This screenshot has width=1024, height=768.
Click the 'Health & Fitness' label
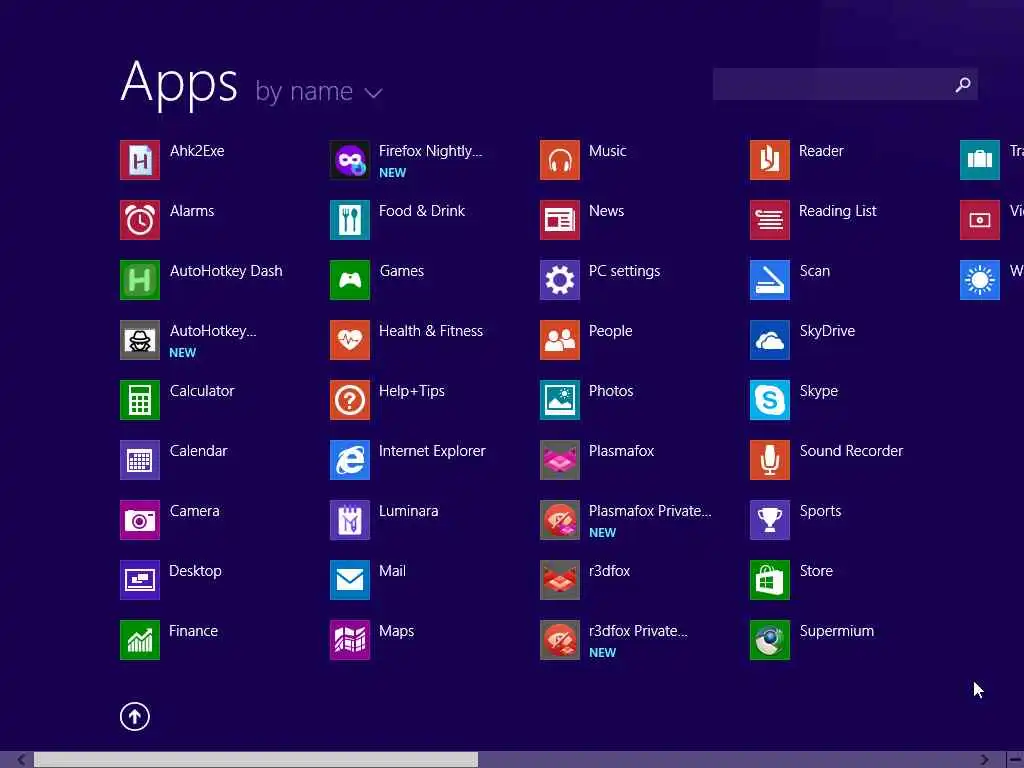click(x=431, y=331)
